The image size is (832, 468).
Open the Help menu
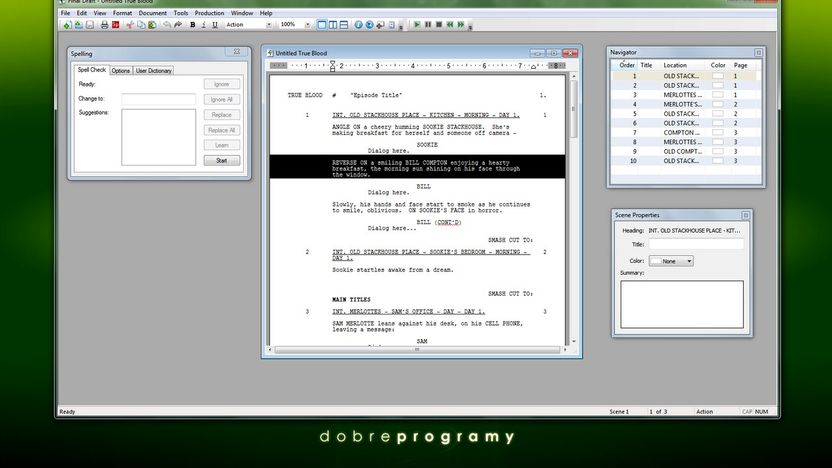coord(266,13)
